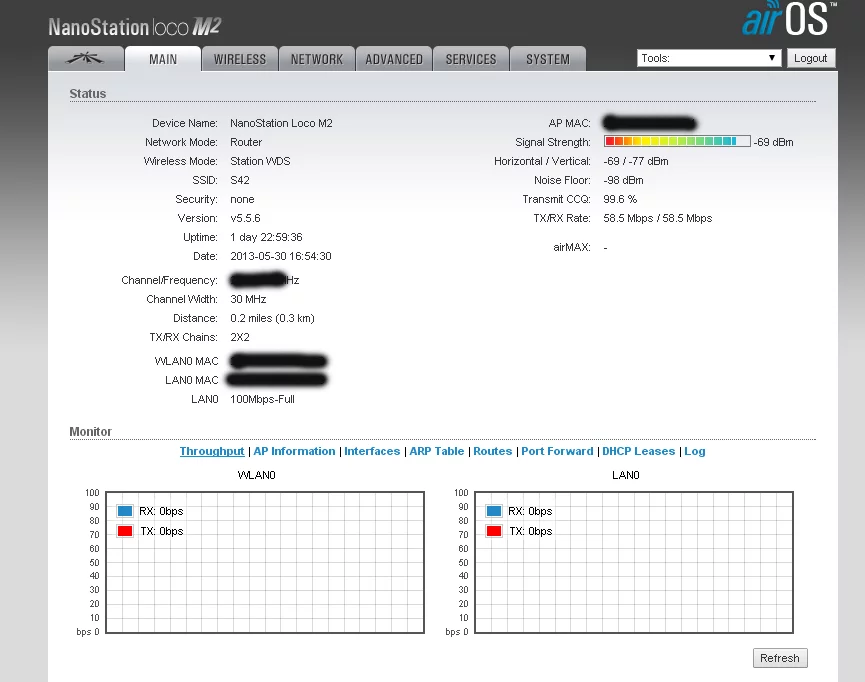This screenshot has height=682, width=865.
Task: Click the Logout button
Action: pyautogui.click(x=810, y=58)
